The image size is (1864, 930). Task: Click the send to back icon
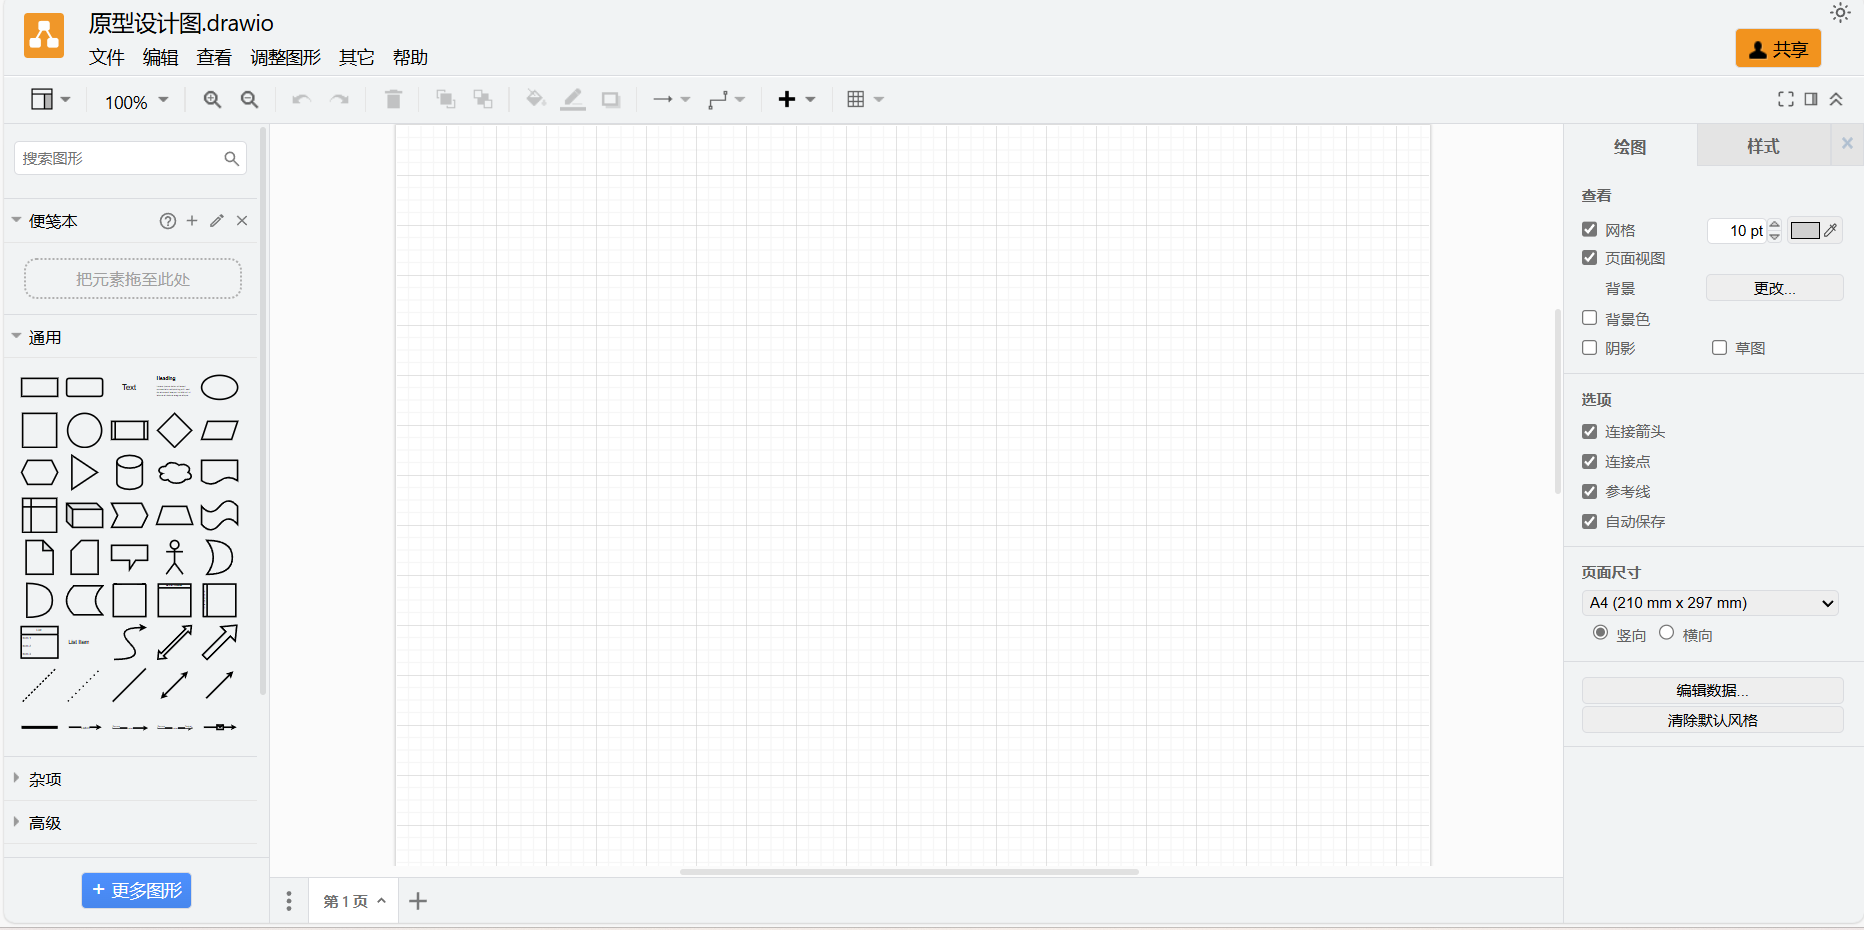(x=483, y=99)
